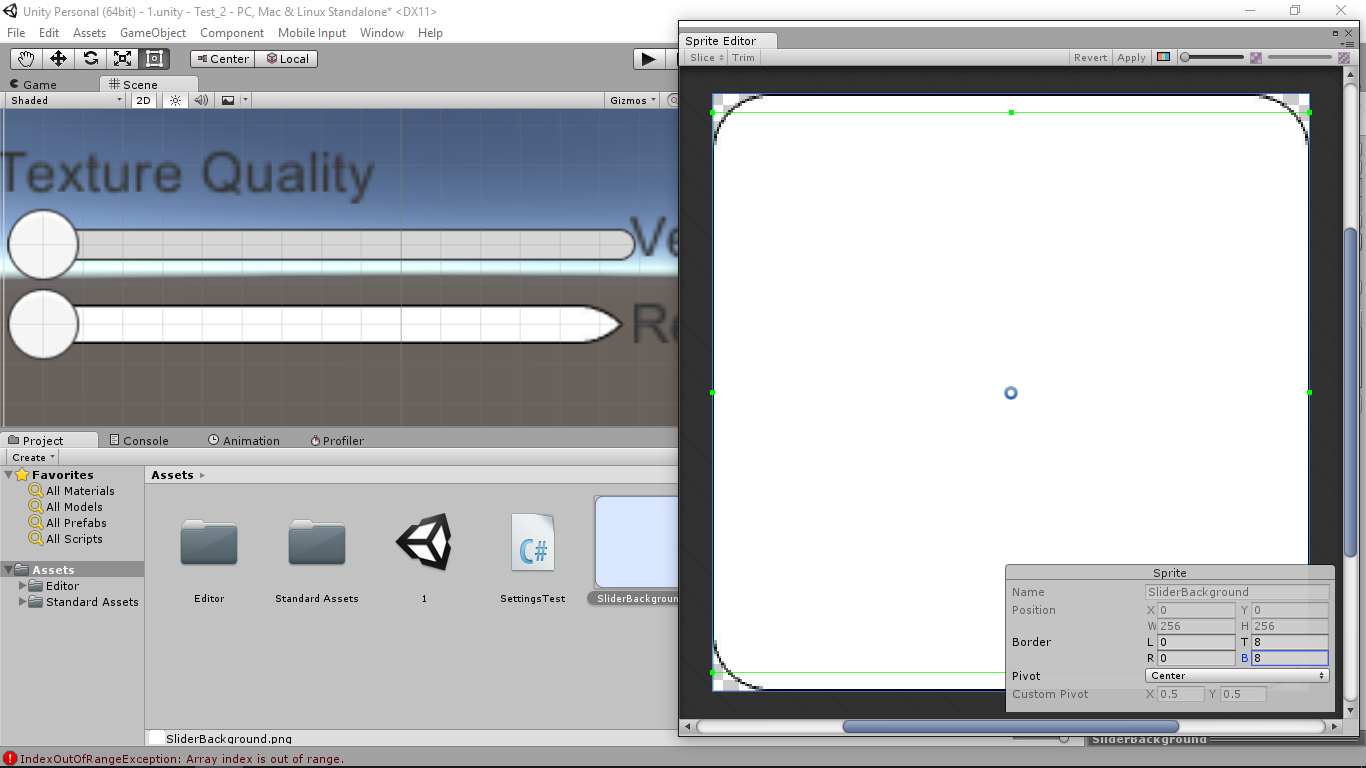
Task: Click the Border B input field
Action: tap(1290, 658)
